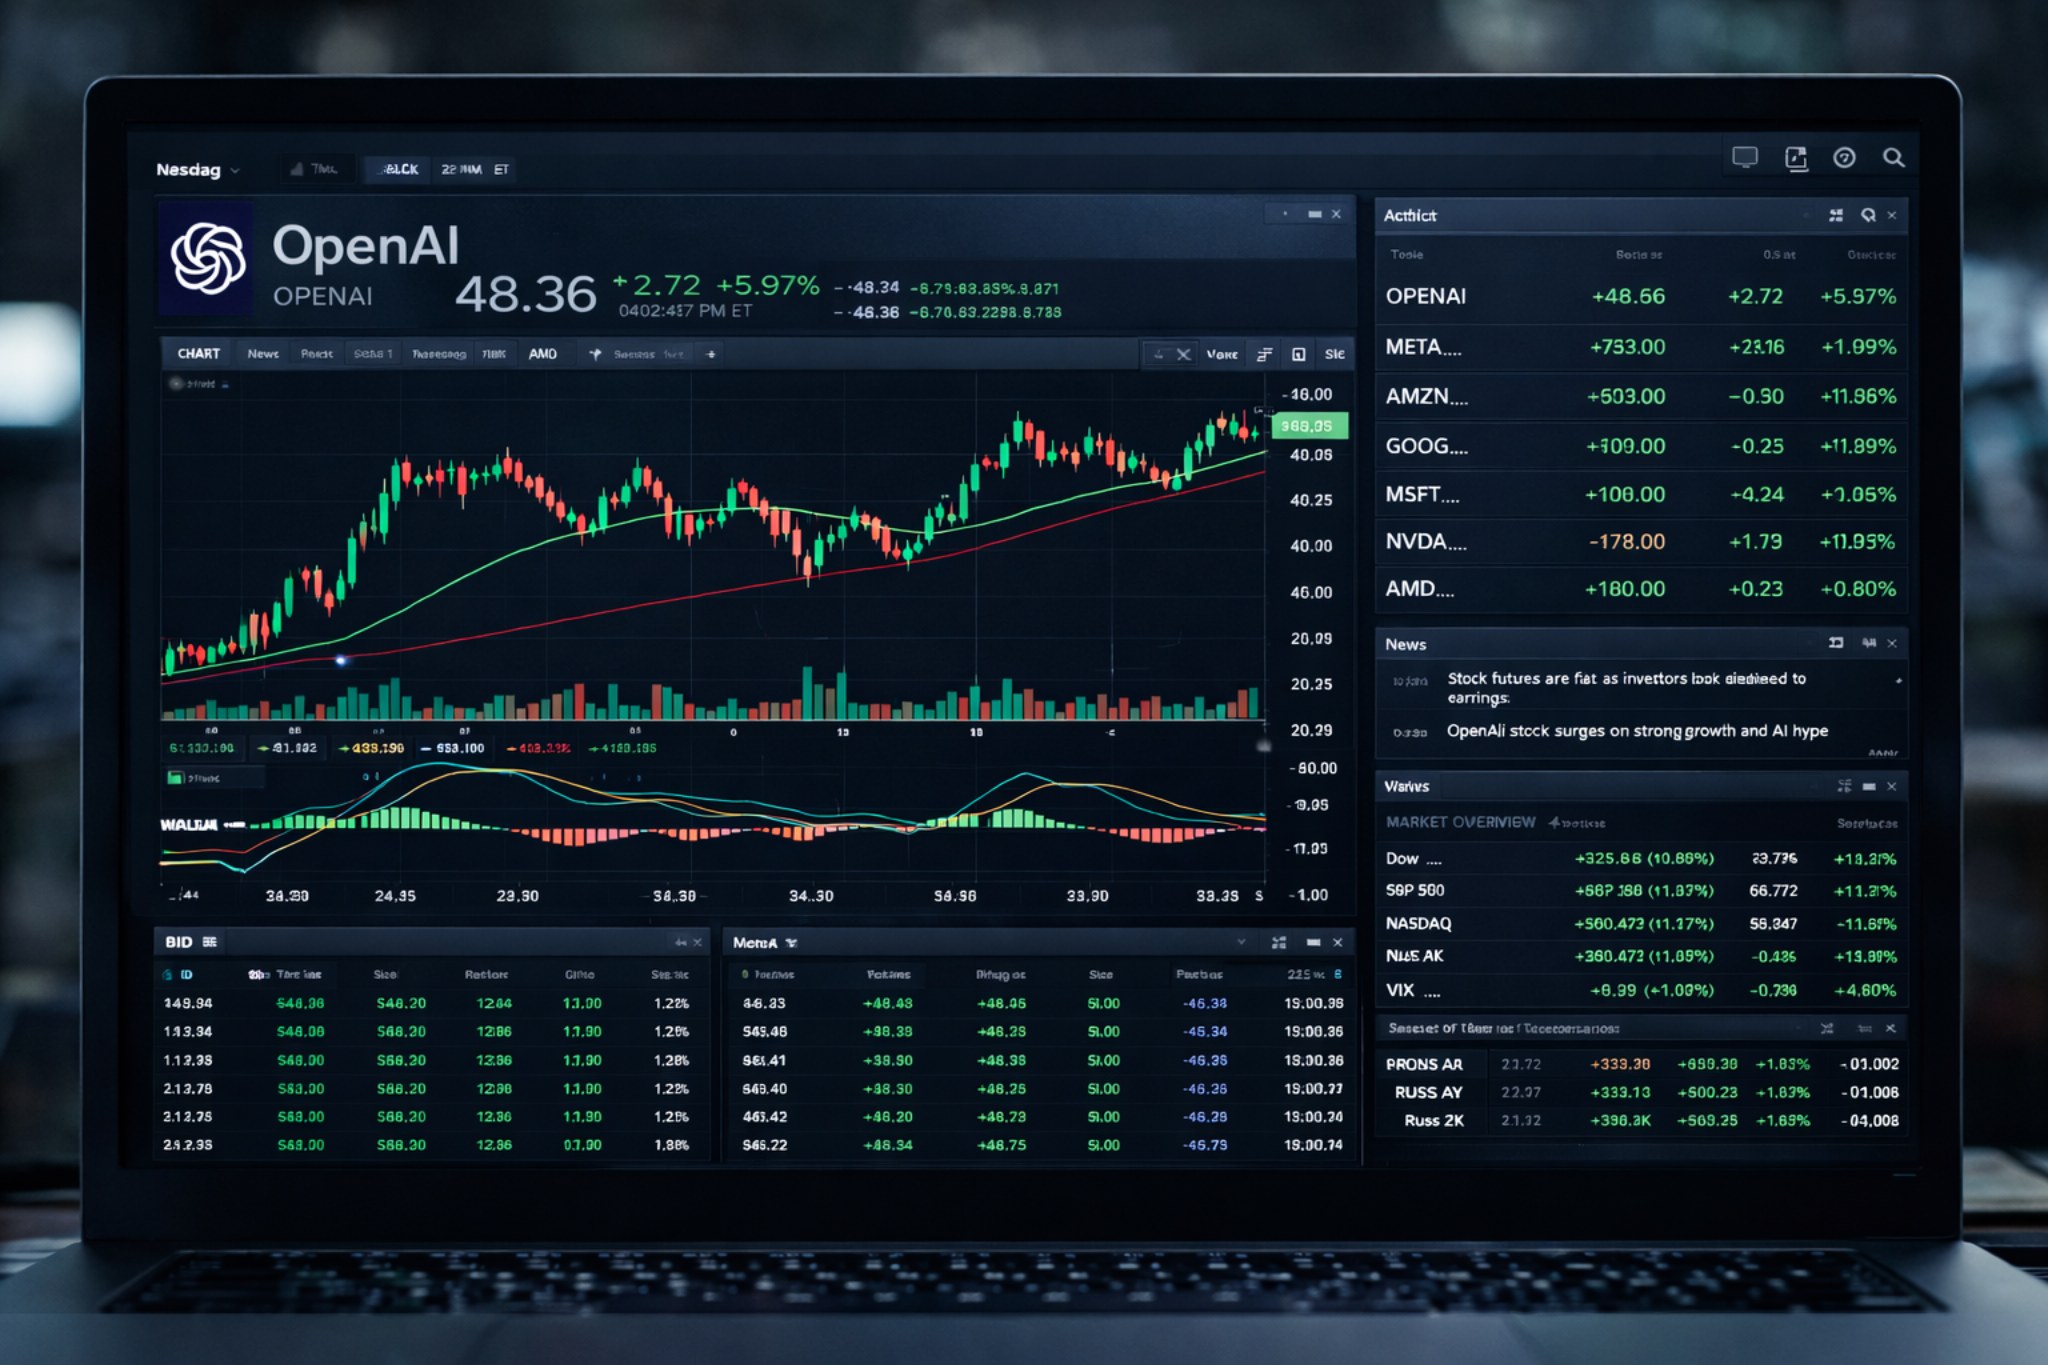Viewport: 2048px width, 1365px height.
Task: Click the chart fullscreen square icon
Action: coord(1298,354)
